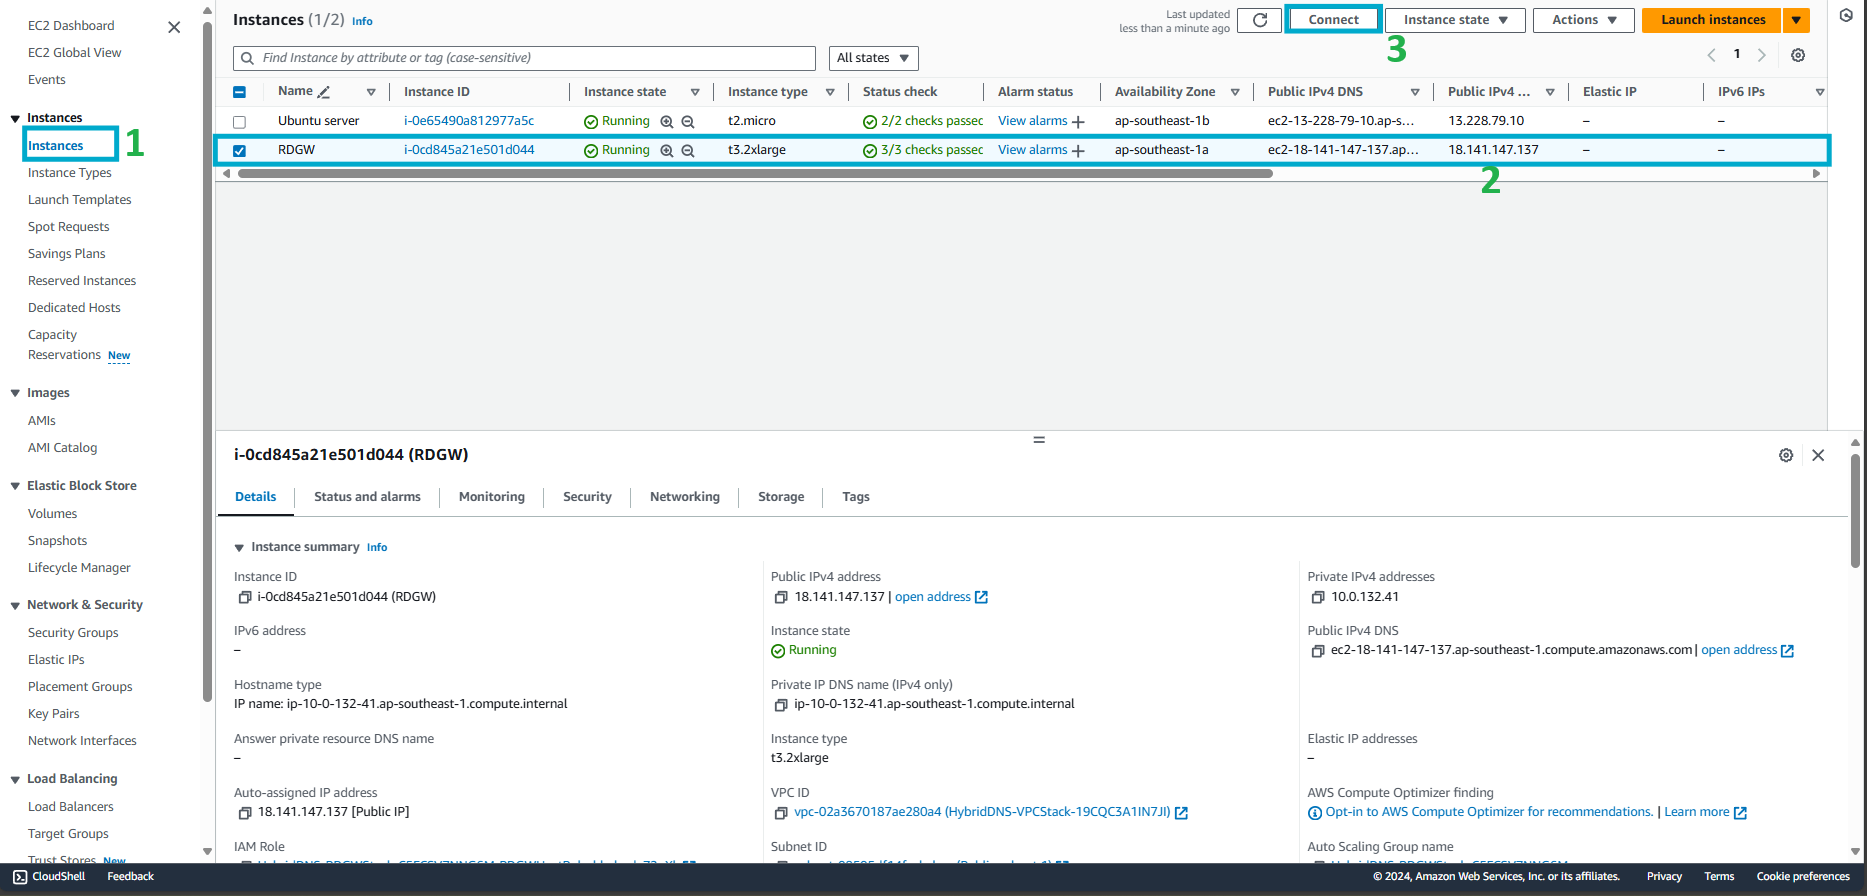The height and width of the screenshot is (896, 1867).
Task: Open the Instance state dropdown
Action: click(x=1455, y=20)
